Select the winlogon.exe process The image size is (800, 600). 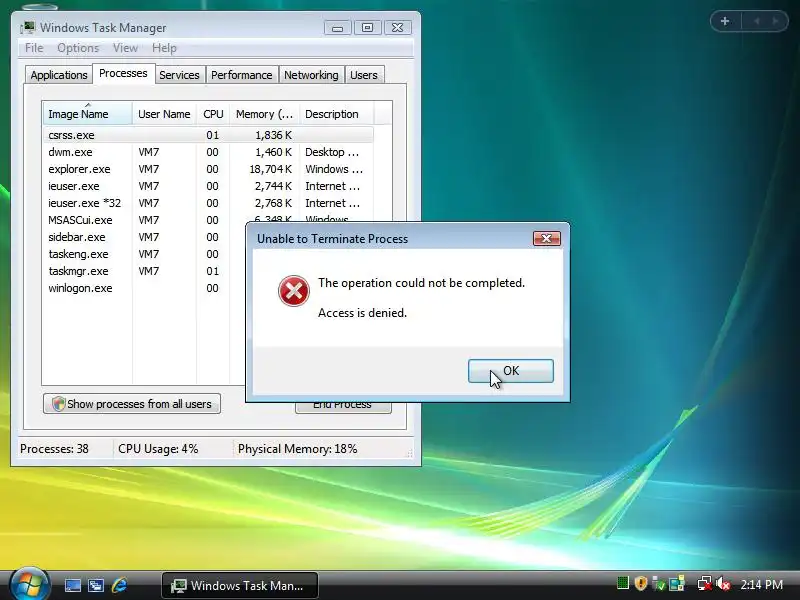[80, 288]
